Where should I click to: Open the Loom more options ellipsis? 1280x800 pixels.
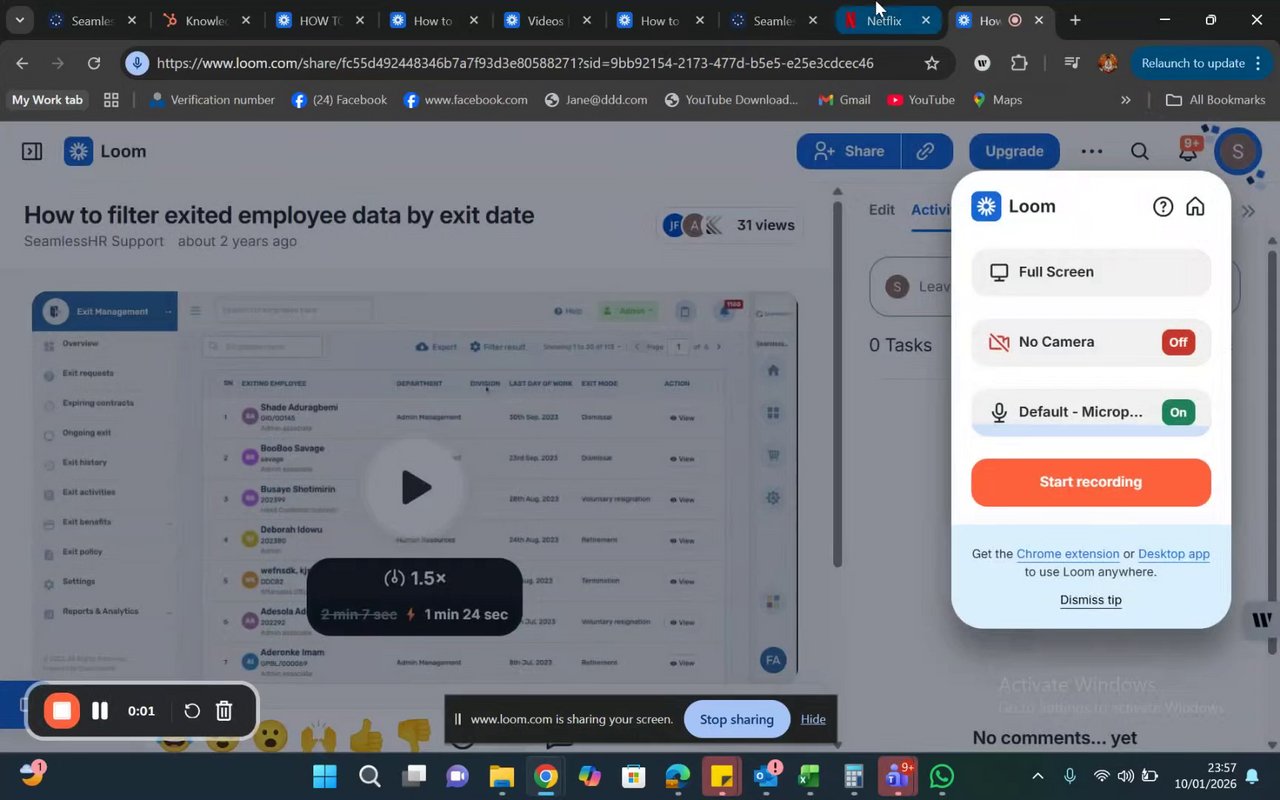[1092, 151]
